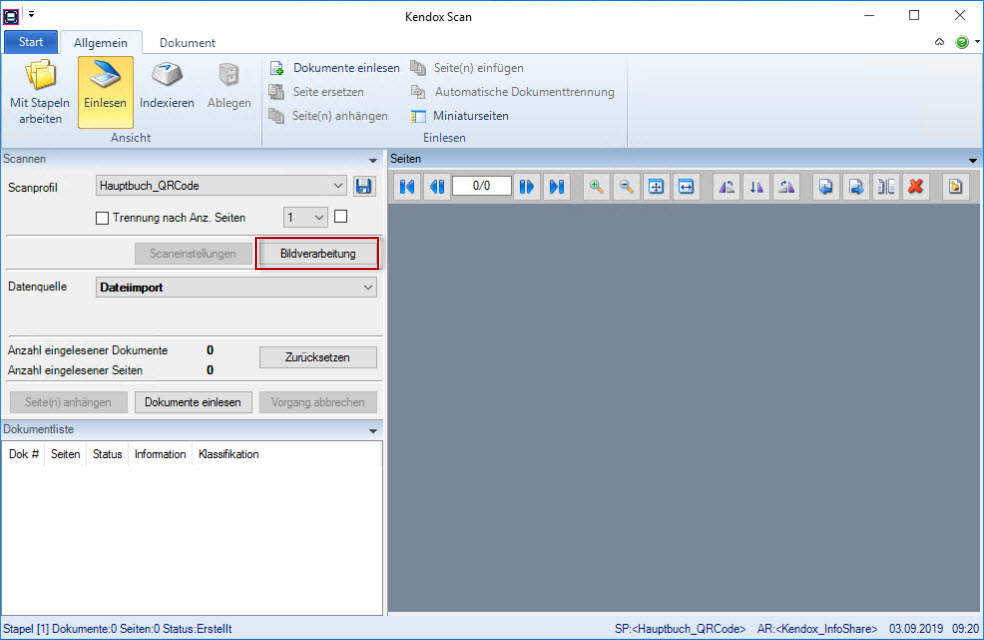
Task: Click the Bildverarbeitung button
Action: (318, 254)
